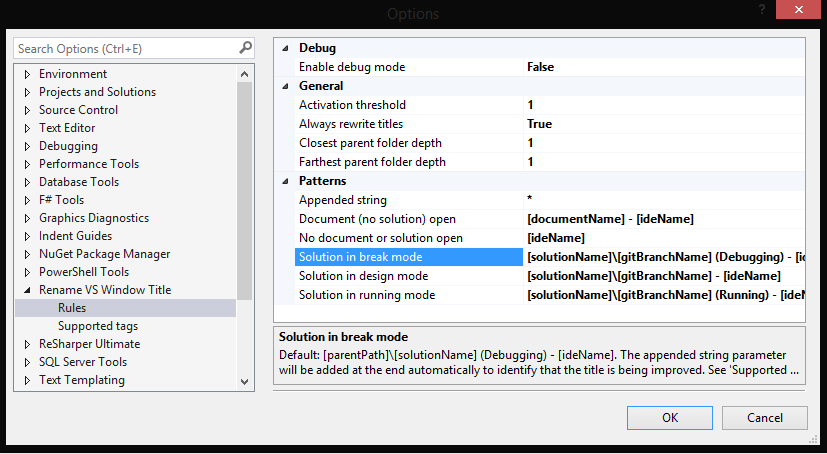The width and height of the screenshot is (827, 454).
Task: Click the search magnifier icon
Action: coord(245,48)
